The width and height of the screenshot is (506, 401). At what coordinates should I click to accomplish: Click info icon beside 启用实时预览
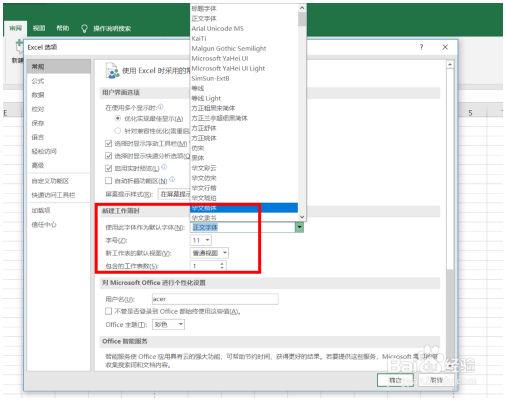(164, 167)
